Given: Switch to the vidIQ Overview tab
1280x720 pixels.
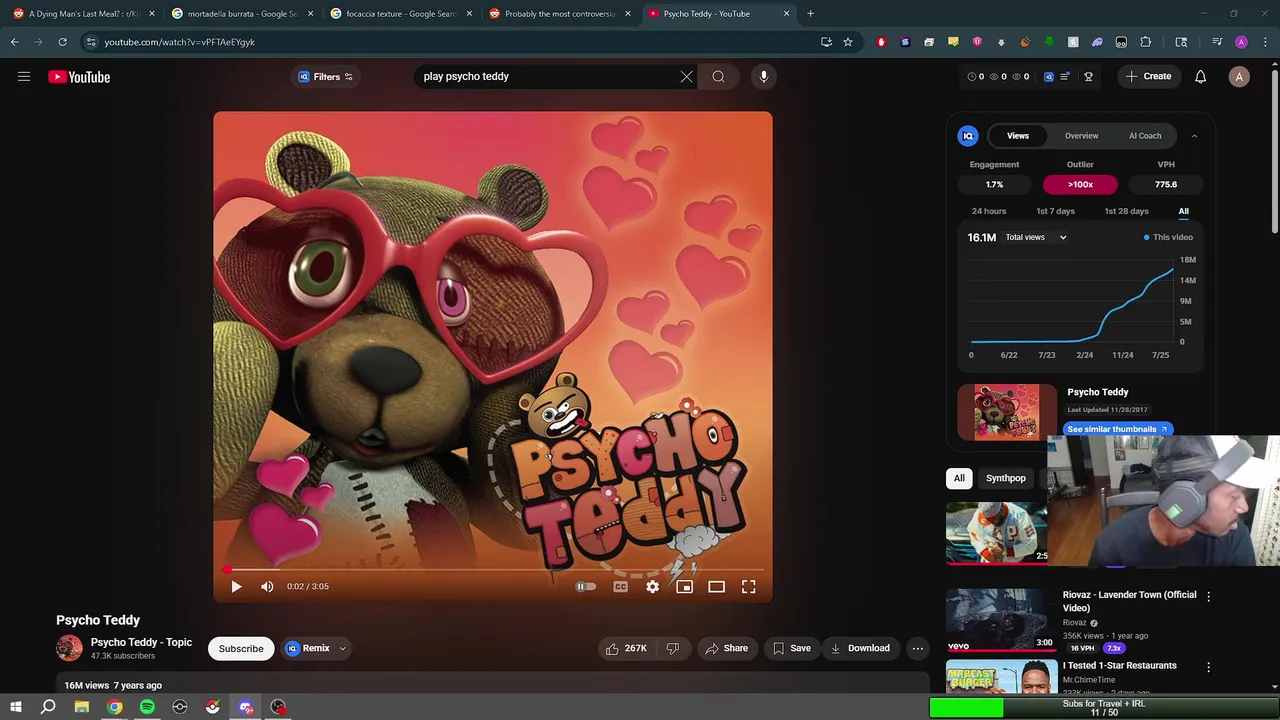Looking at the screenshot, I should click(1081, 136).
